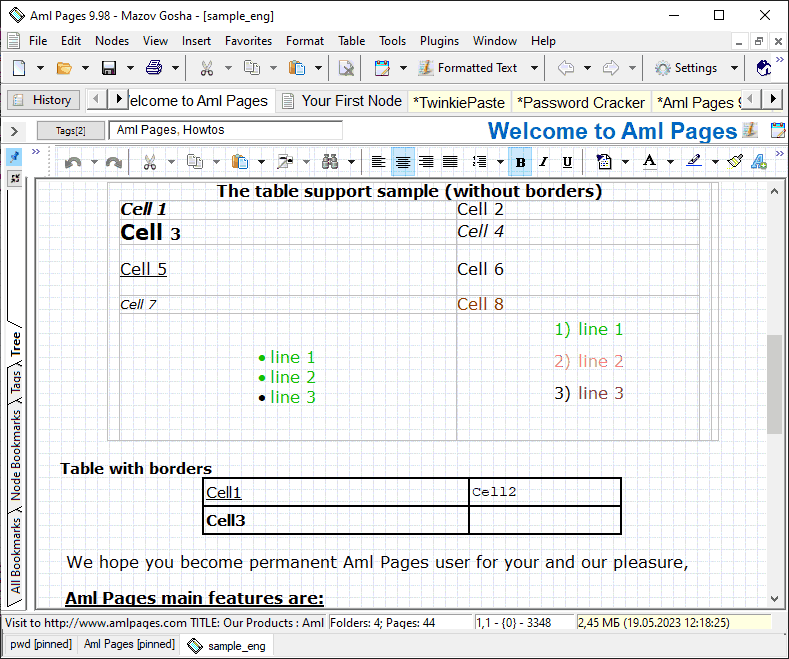Click the font style 'A' with plus icon
This screenshot has height=659, width=789.
pos(759,161)
